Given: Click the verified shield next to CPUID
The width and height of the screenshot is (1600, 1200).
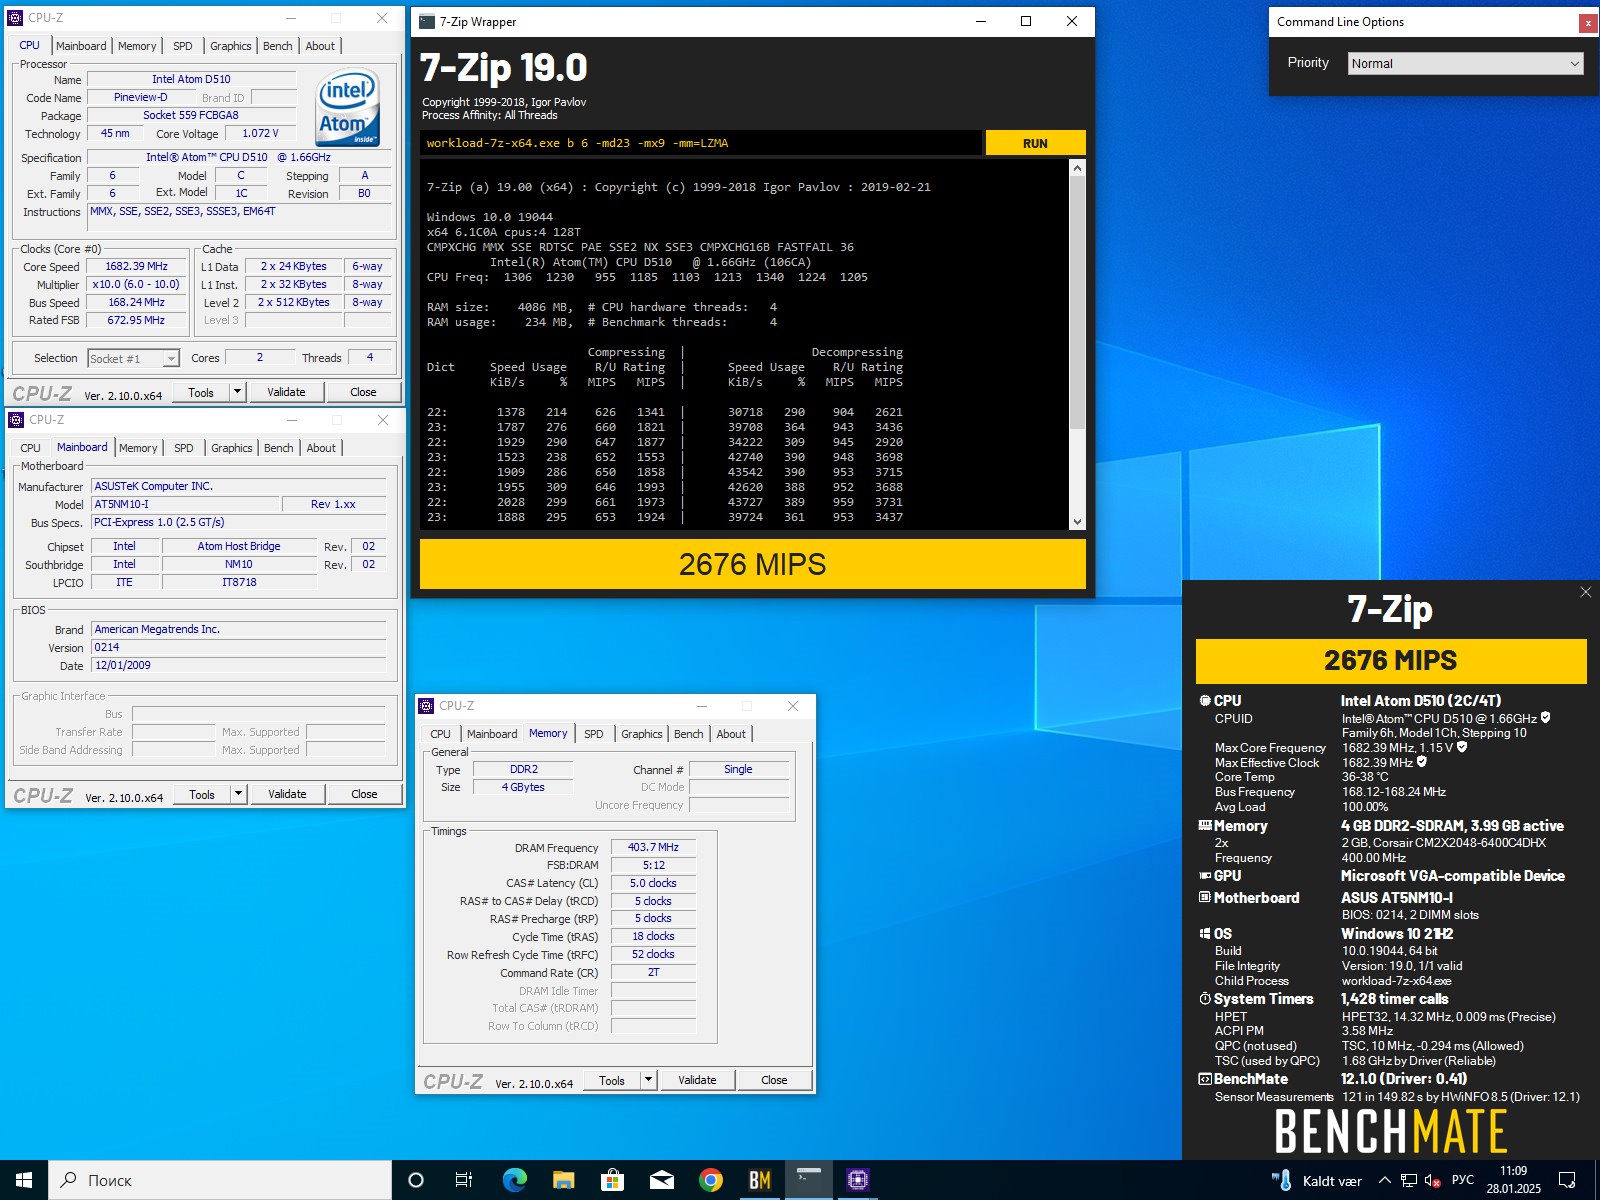Looking at the screenshot, I should pos(1546,718).
